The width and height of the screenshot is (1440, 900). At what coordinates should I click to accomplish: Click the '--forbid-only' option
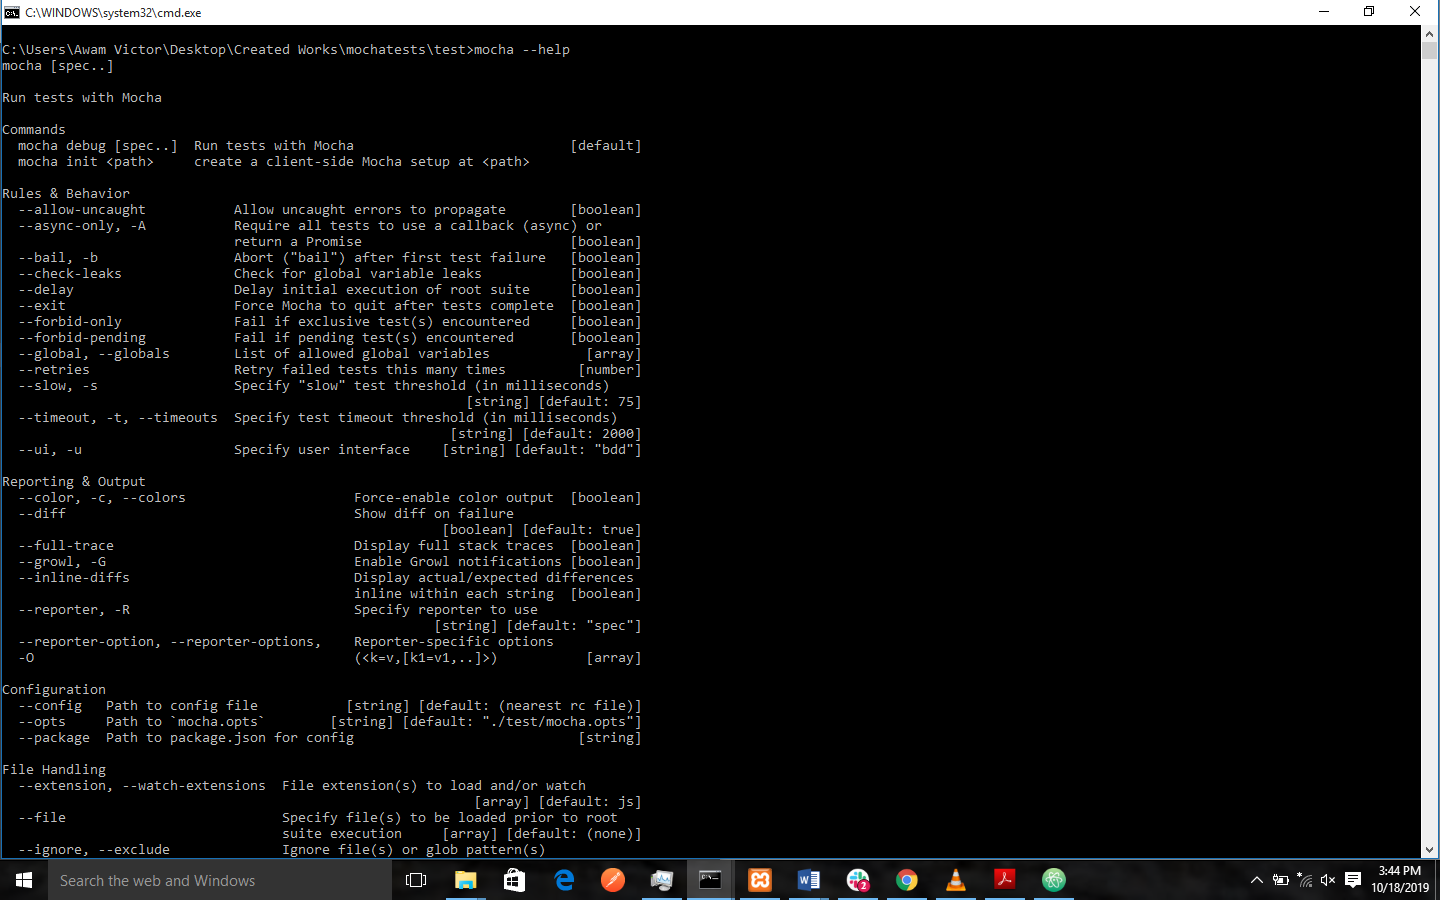70,322
